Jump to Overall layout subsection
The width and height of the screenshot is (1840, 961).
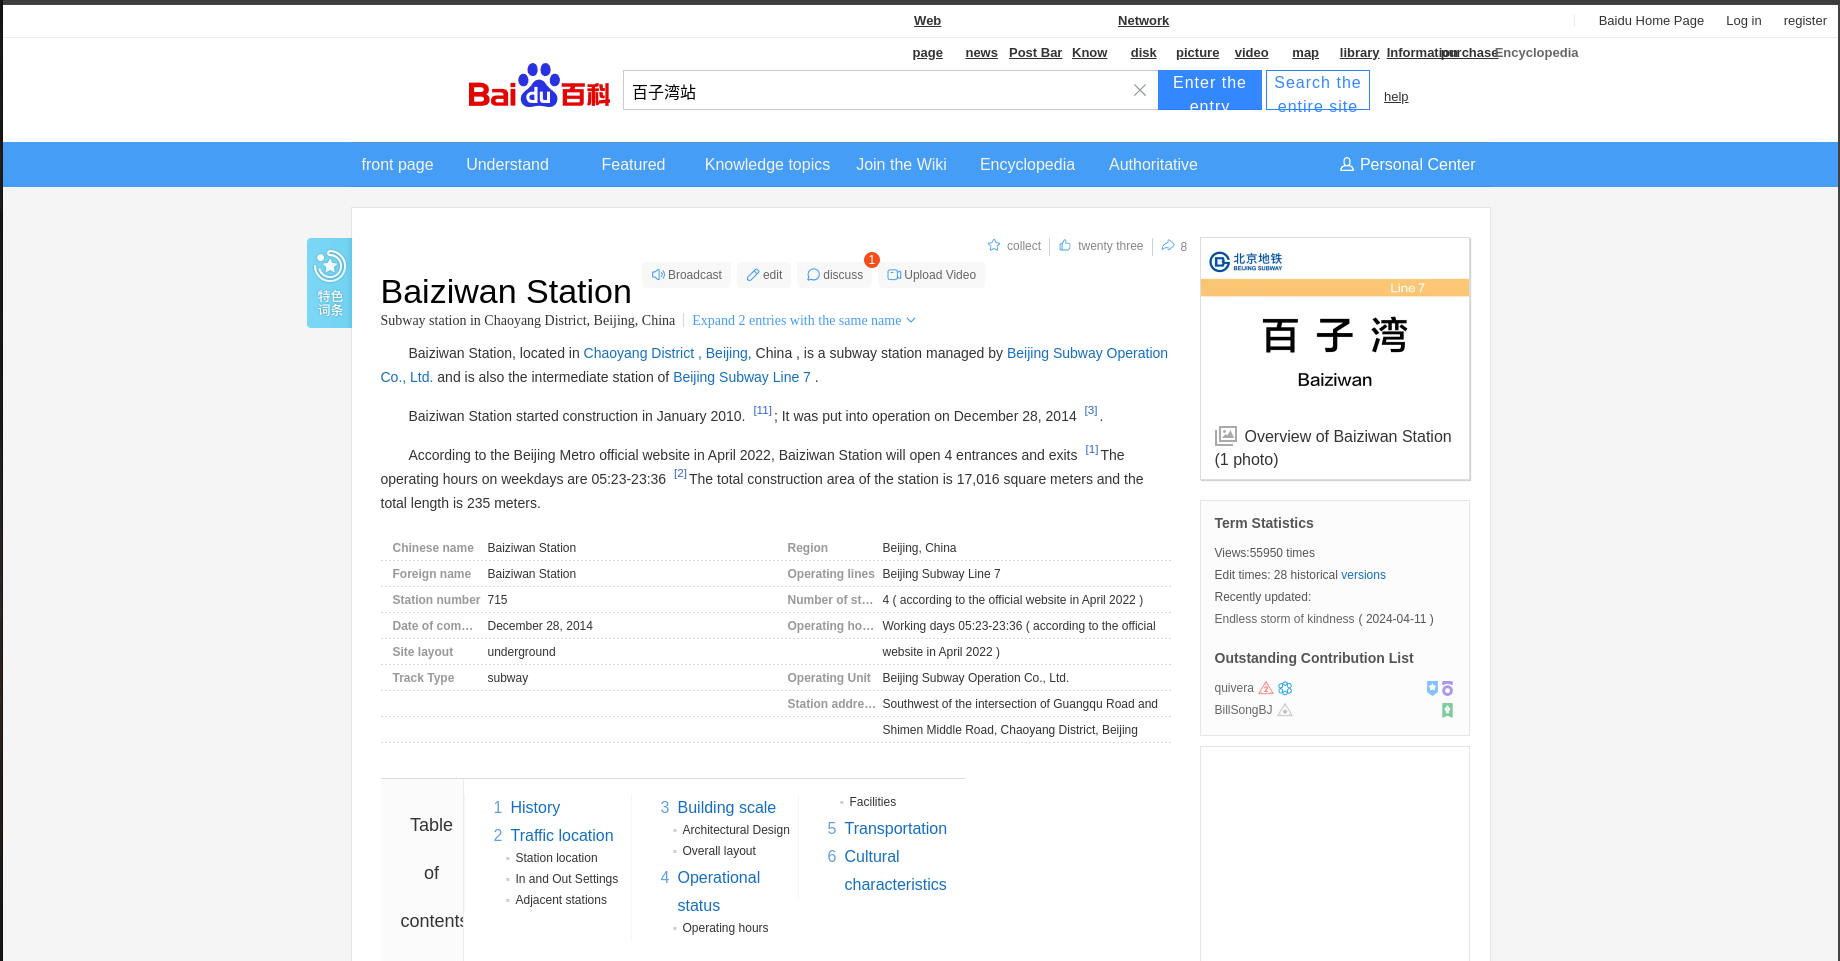click(719, 851)
